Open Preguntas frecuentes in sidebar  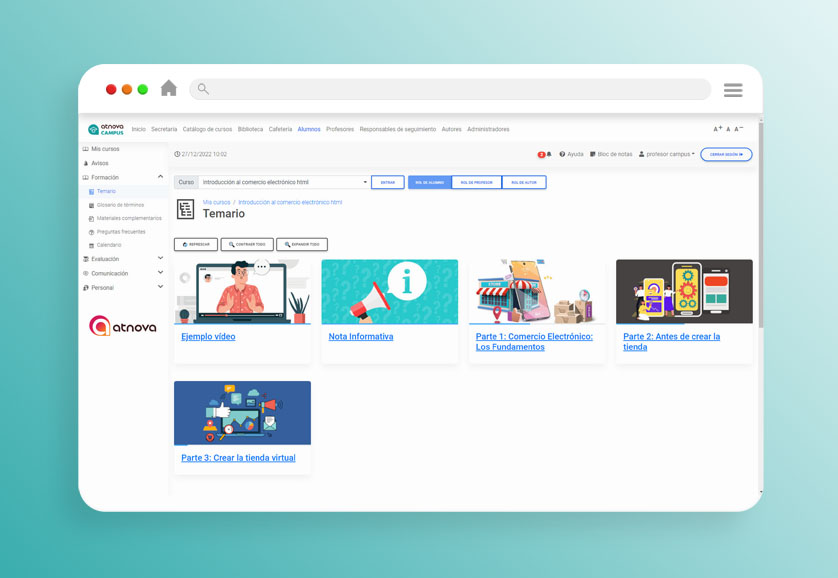point(123,232)
